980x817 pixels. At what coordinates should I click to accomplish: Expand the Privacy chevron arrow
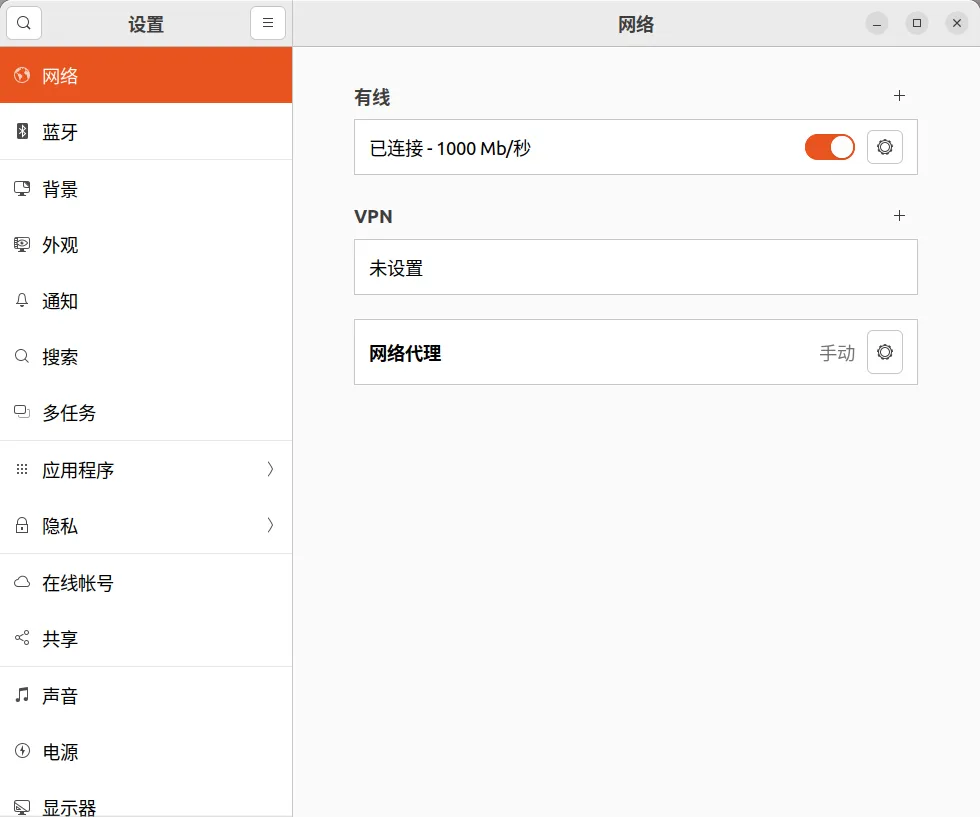pyautogui.click(x=270, y=525)
